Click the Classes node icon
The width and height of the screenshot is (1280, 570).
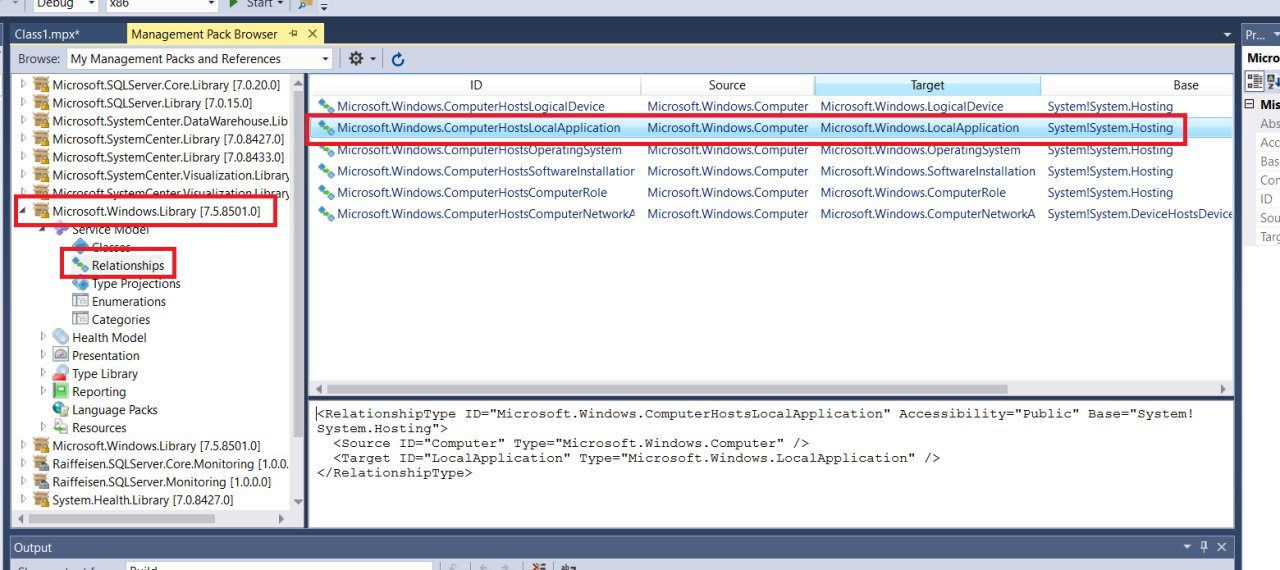pyautogui.click(x=80, y=247)
